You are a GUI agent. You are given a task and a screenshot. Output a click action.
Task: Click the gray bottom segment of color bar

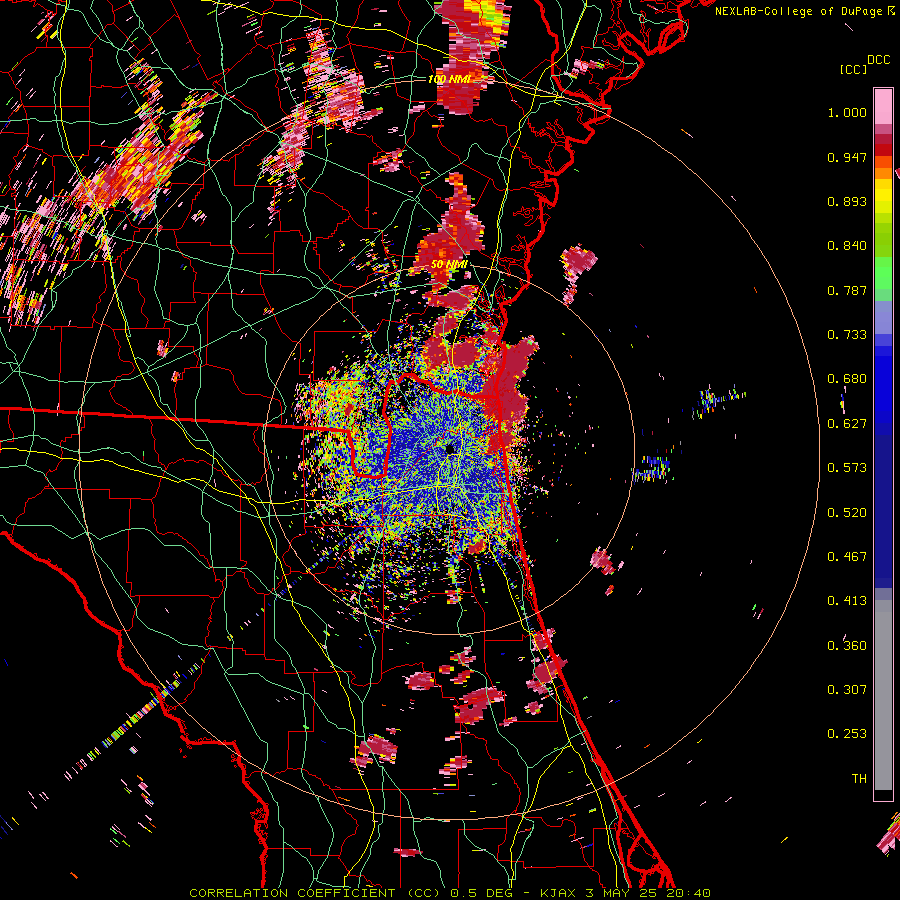click(x=883, y=695)
